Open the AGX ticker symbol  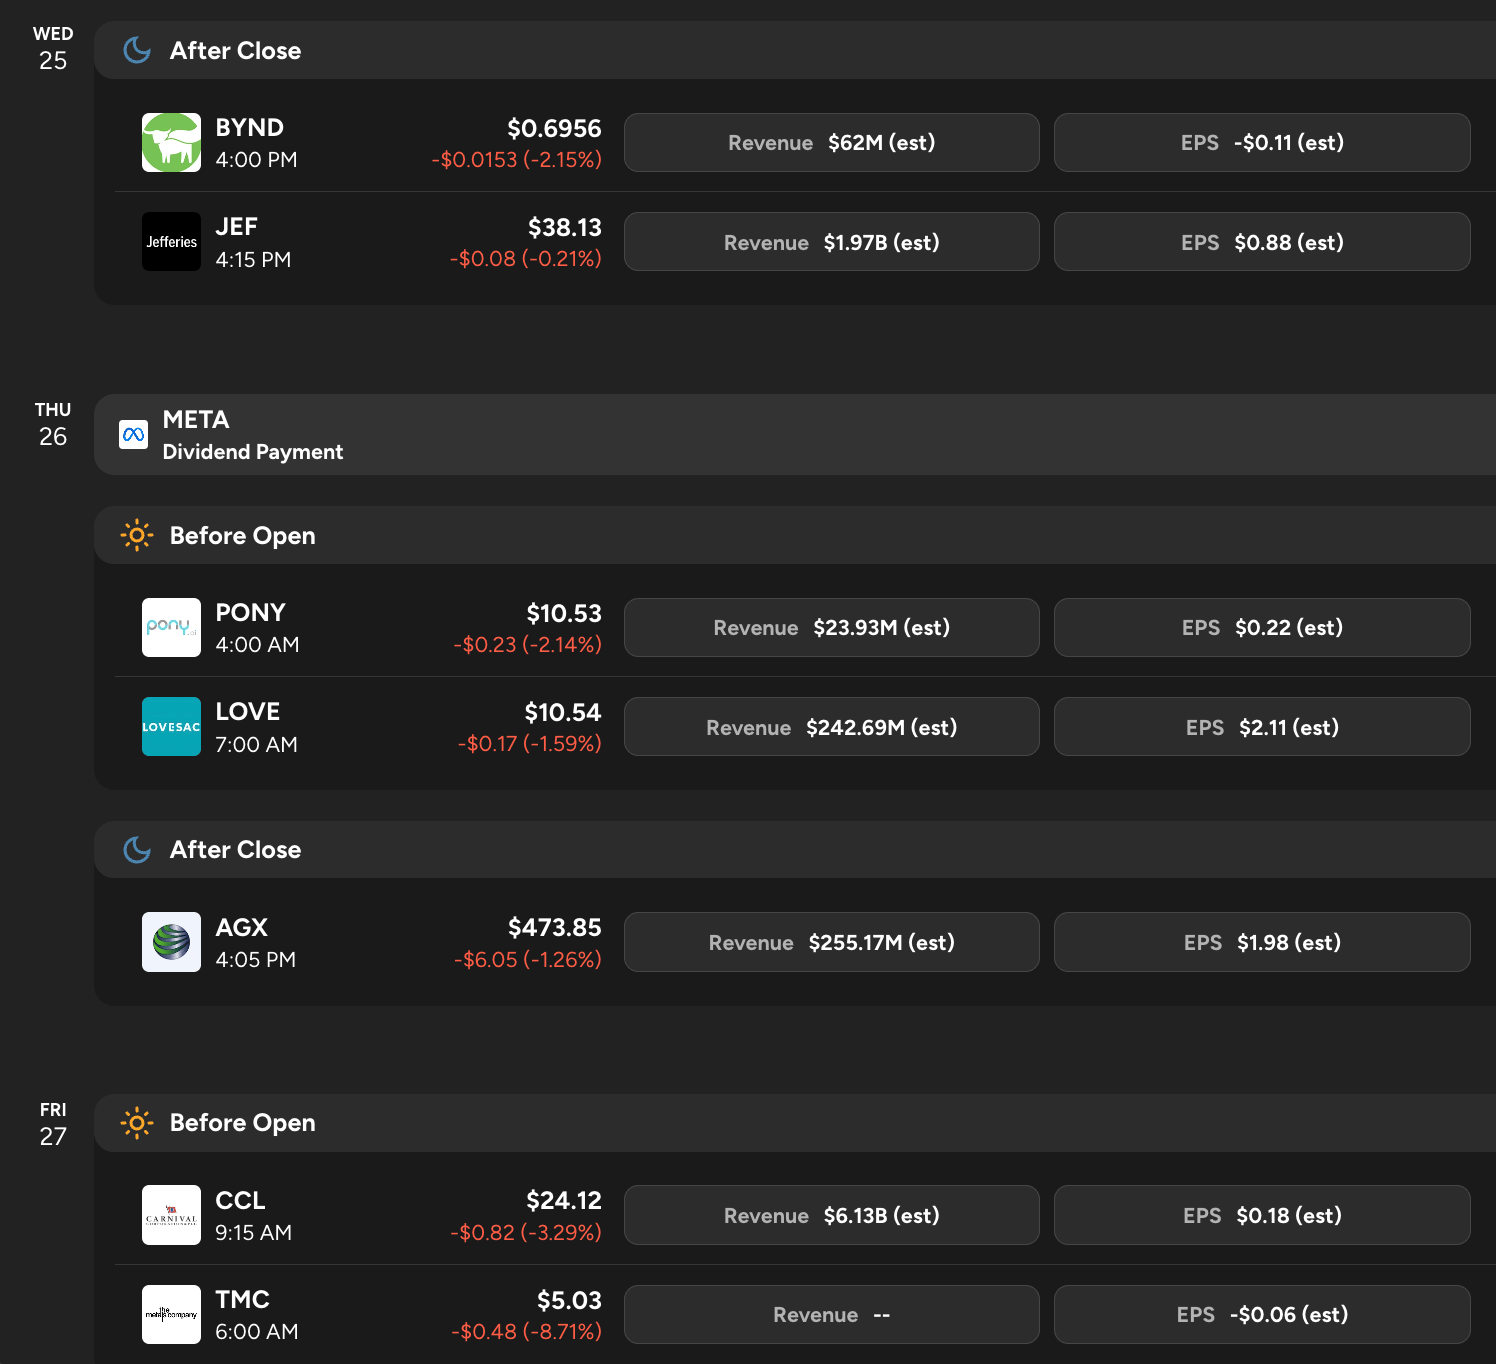[x=242, y=927]
